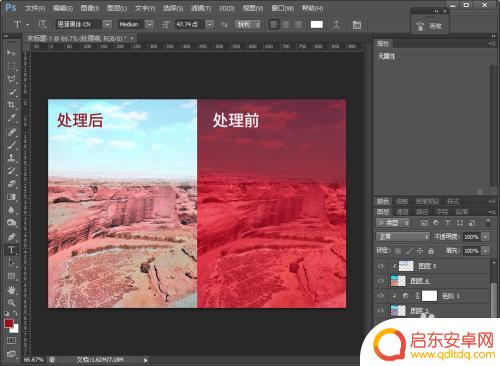Click the warp text icon

point(336,25)
